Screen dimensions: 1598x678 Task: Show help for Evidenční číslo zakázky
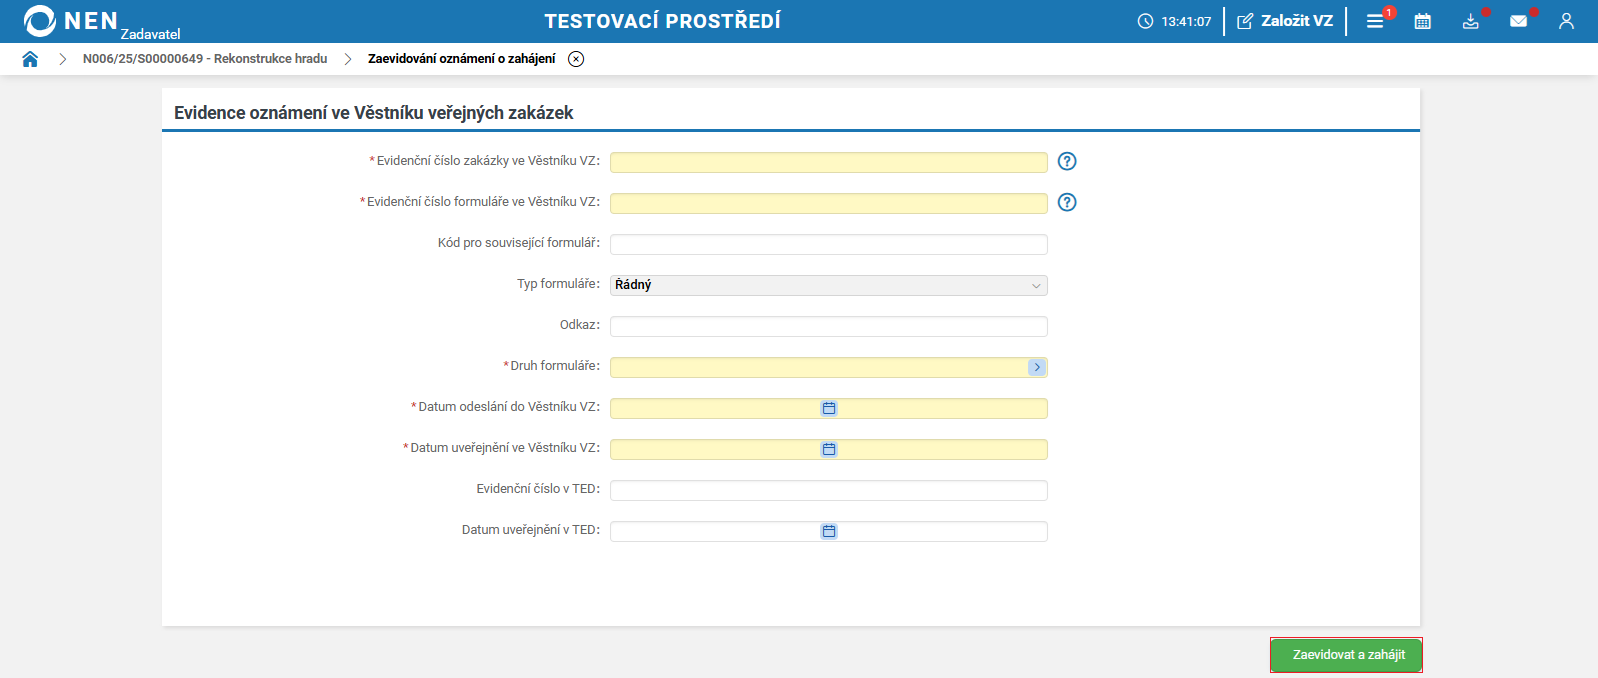click(1067, 161)
